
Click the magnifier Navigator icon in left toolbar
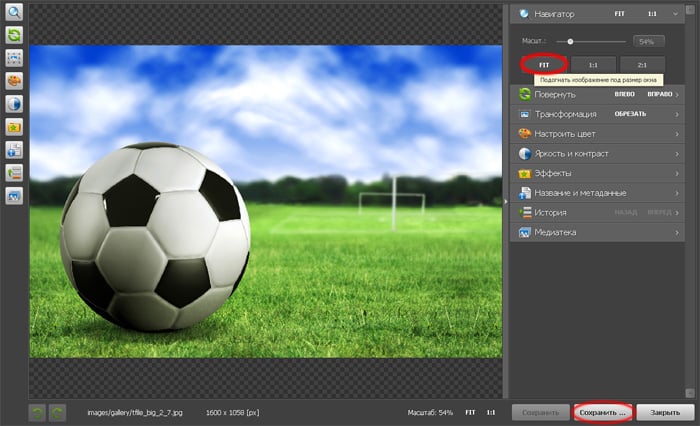[x=15, y=12]
